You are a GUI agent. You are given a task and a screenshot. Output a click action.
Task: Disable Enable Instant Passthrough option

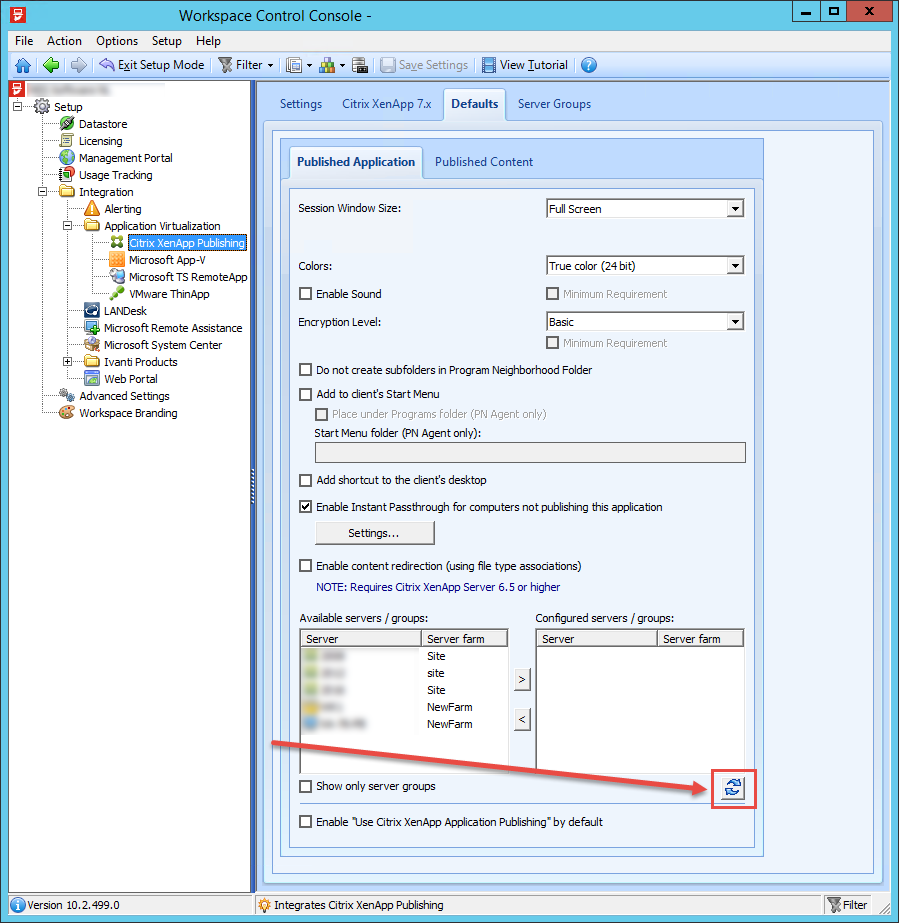(x=306, y=506)
